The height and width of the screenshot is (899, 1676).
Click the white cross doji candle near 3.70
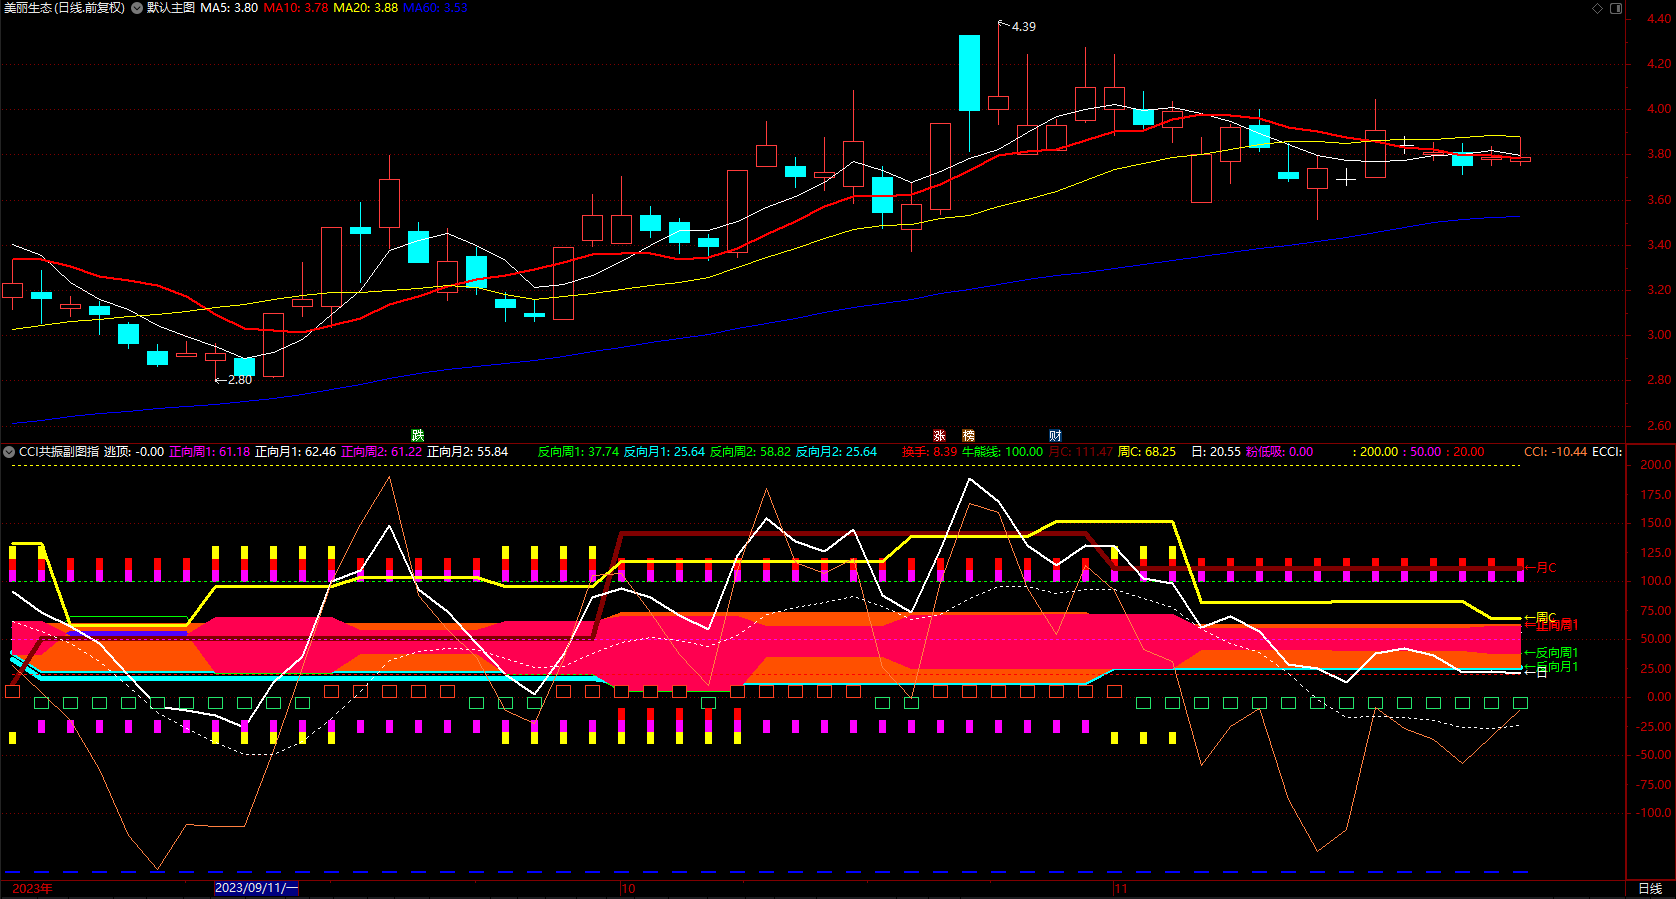pos(1346,178)
